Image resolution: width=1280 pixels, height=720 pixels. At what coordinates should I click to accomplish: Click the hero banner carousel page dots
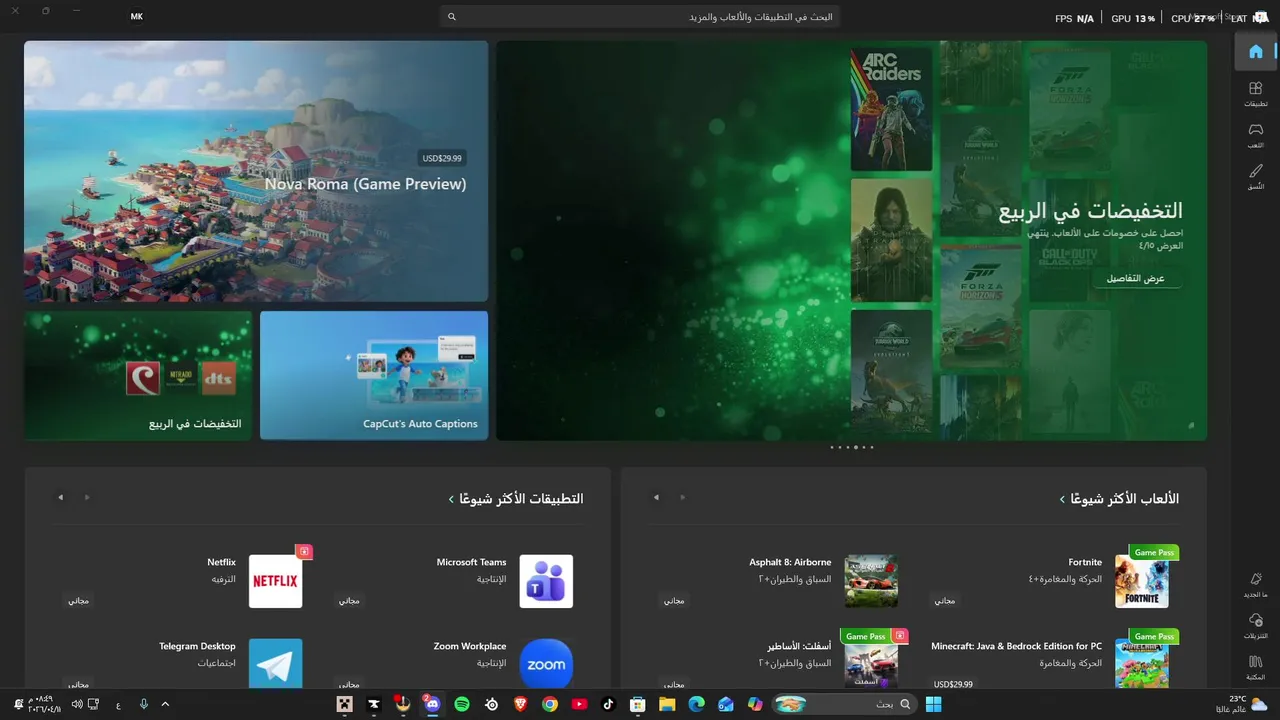pos(852,447)
